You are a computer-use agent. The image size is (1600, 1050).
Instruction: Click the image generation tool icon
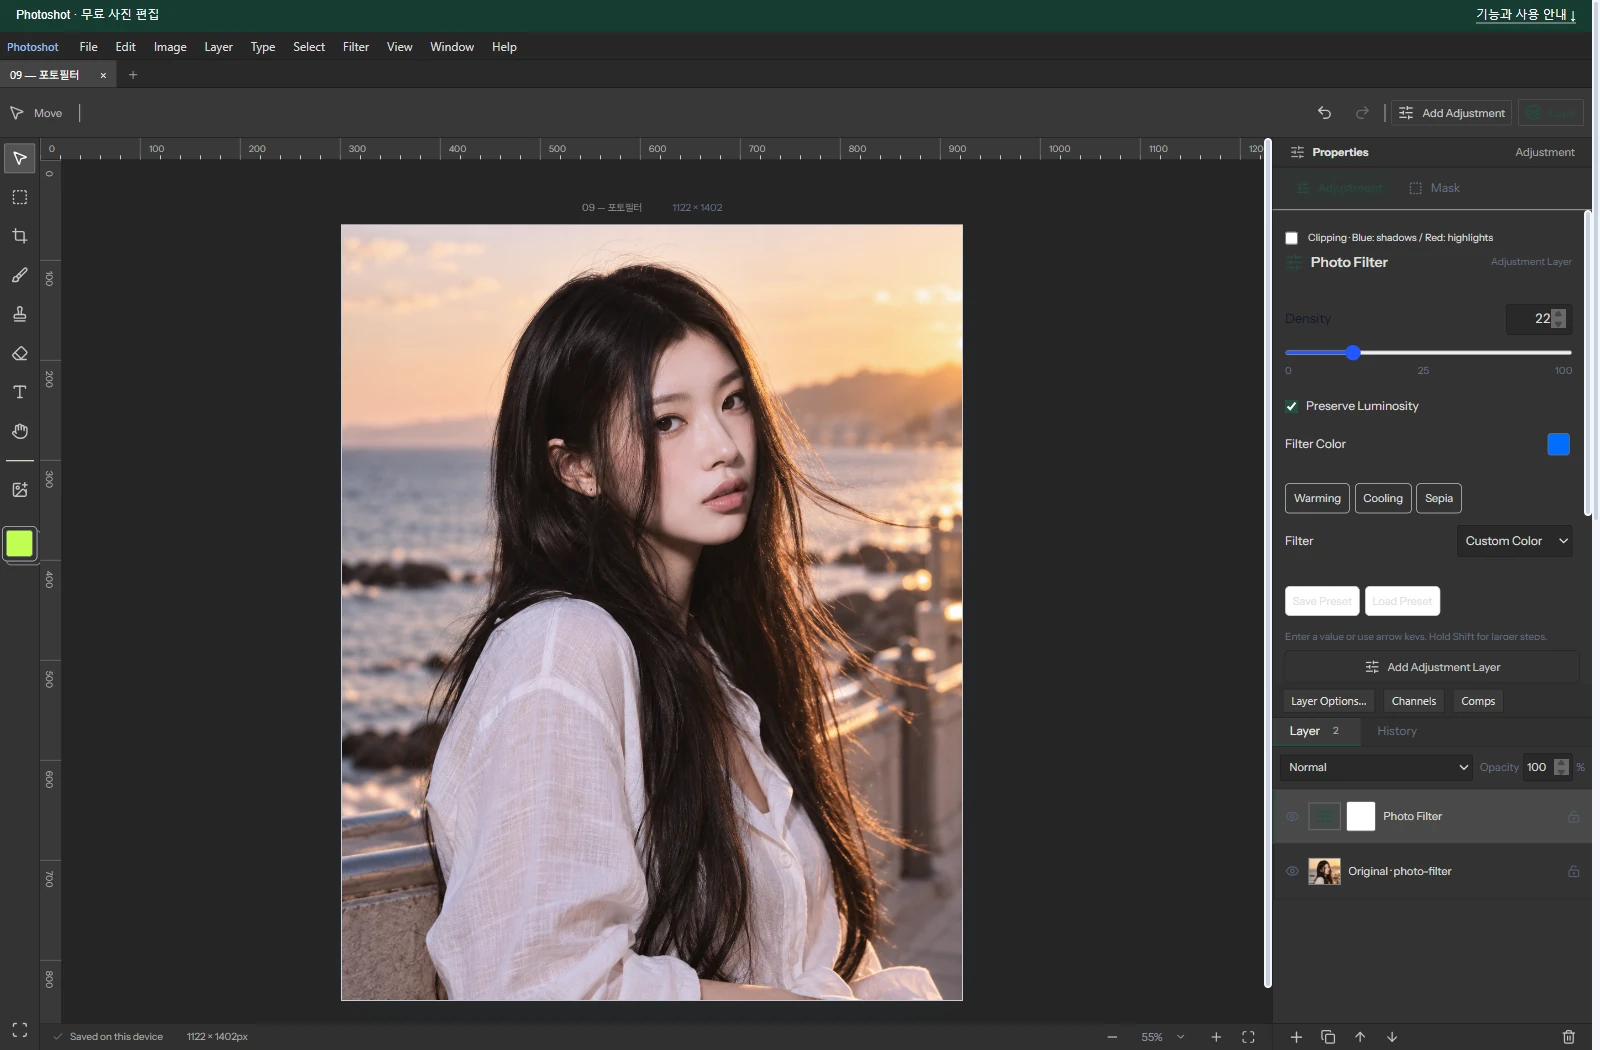point(19,489)
